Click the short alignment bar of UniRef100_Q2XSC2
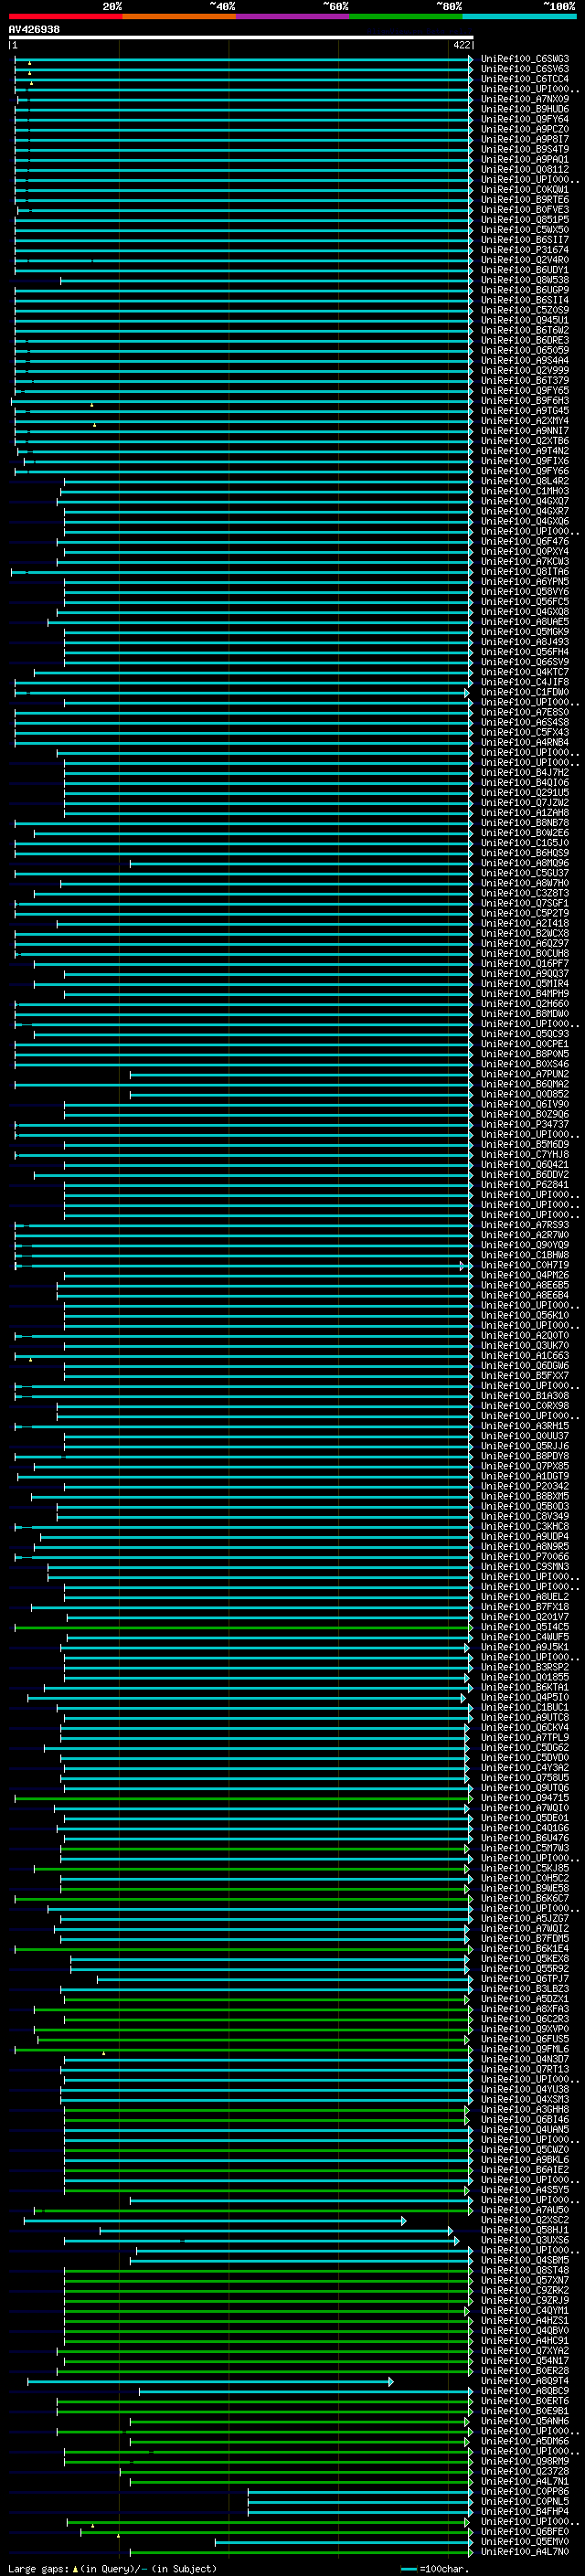Viewport: 585px width, 2576px height. coord(215,2220)
